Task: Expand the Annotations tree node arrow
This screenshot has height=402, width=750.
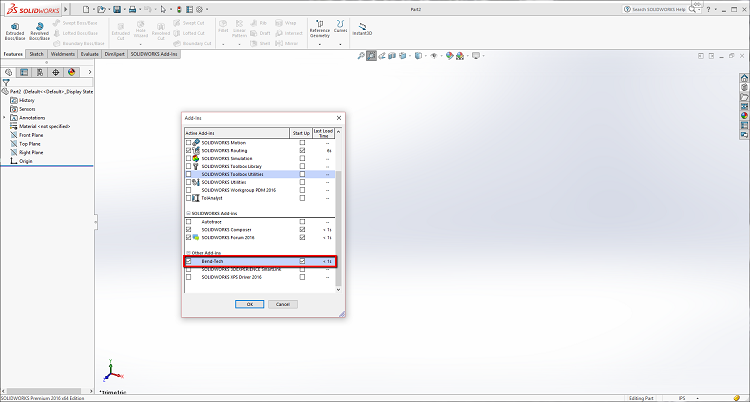Action: coord(4,118)
